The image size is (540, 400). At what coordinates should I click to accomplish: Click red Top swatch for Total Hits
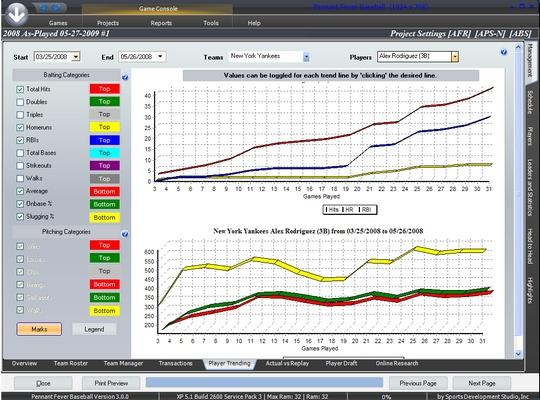pyautogui.click(x=105, y=89)
